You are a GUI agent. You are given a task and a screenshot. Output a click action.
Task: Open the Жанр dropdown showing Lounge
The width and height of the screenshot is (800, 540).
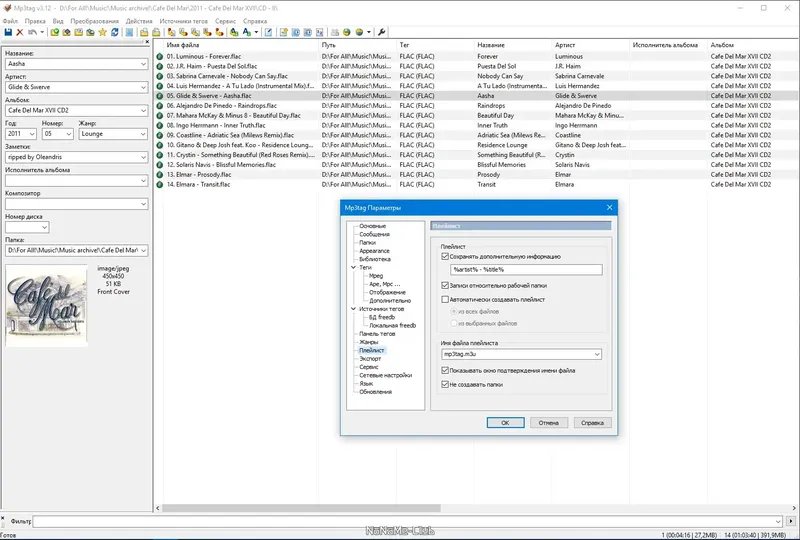(143, 134)
